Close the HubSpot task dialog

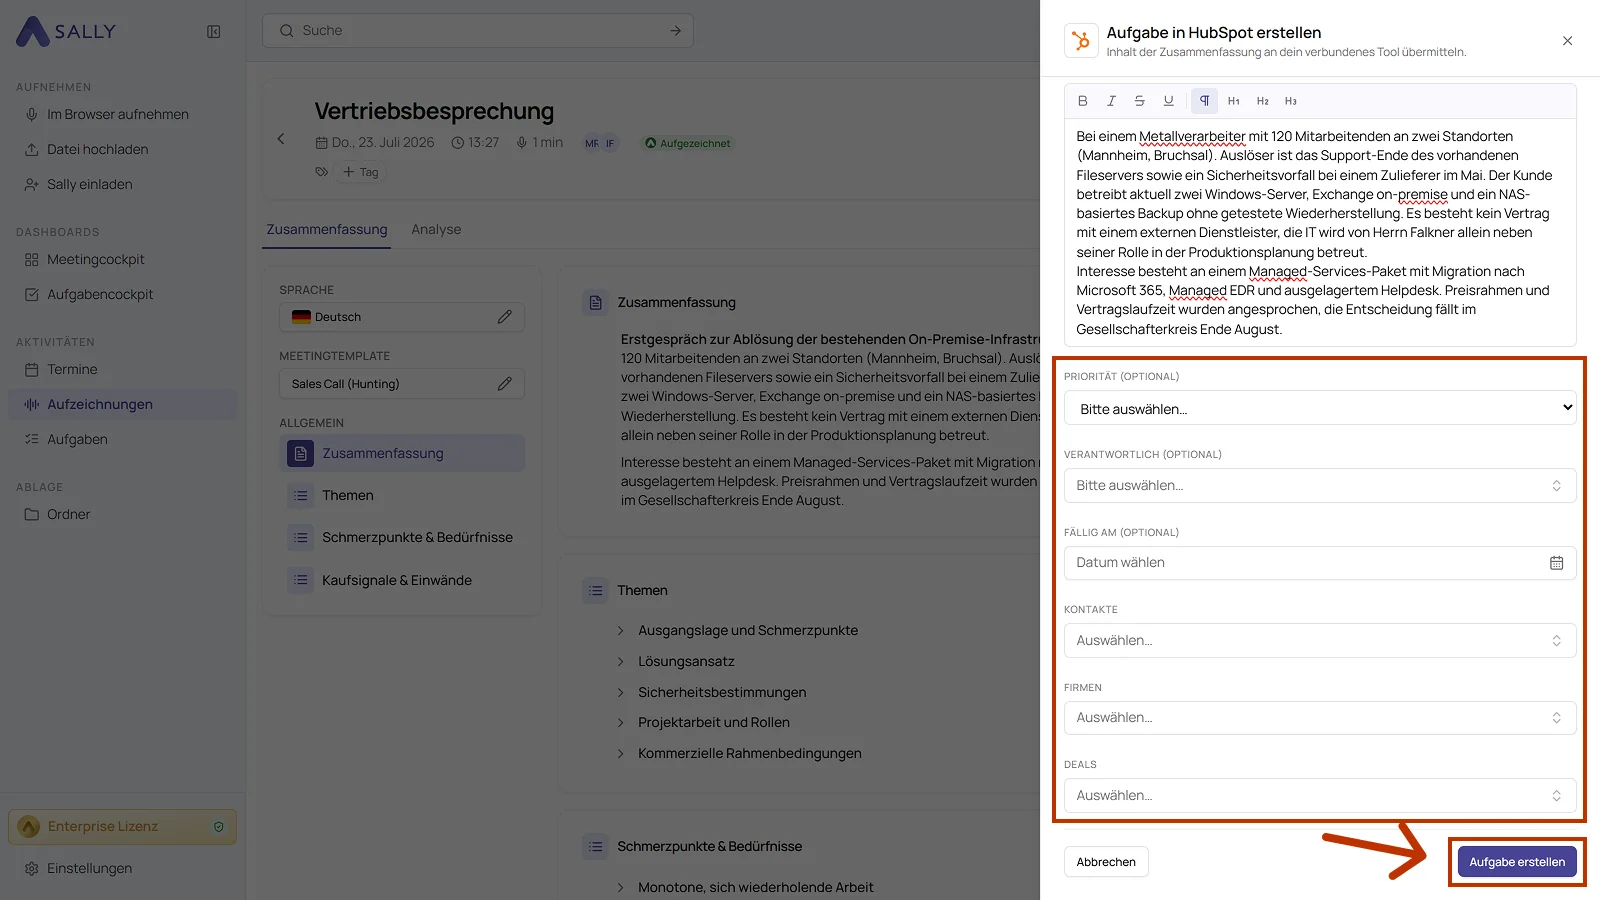click(1567, 41)
